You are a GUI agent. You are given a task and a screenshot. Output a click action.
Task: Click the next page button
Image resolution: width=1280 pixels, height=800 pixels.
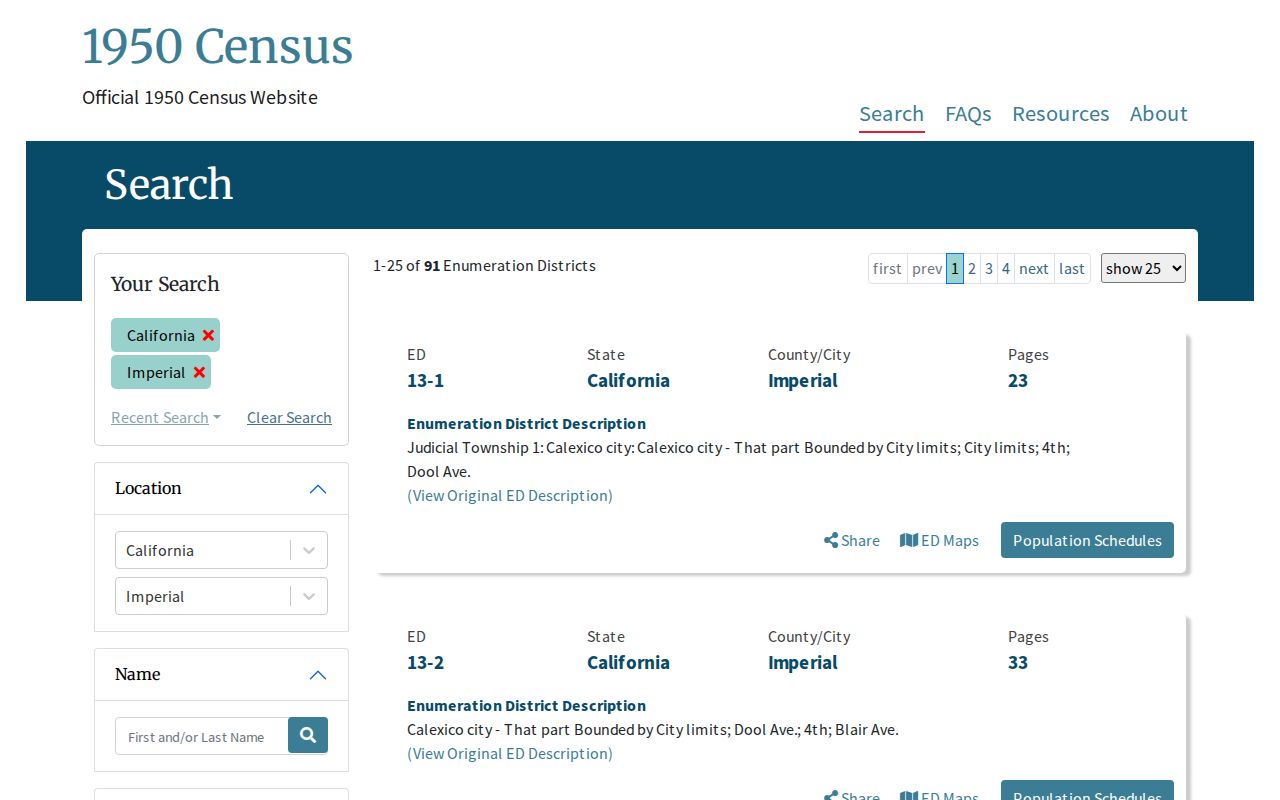1034,268
